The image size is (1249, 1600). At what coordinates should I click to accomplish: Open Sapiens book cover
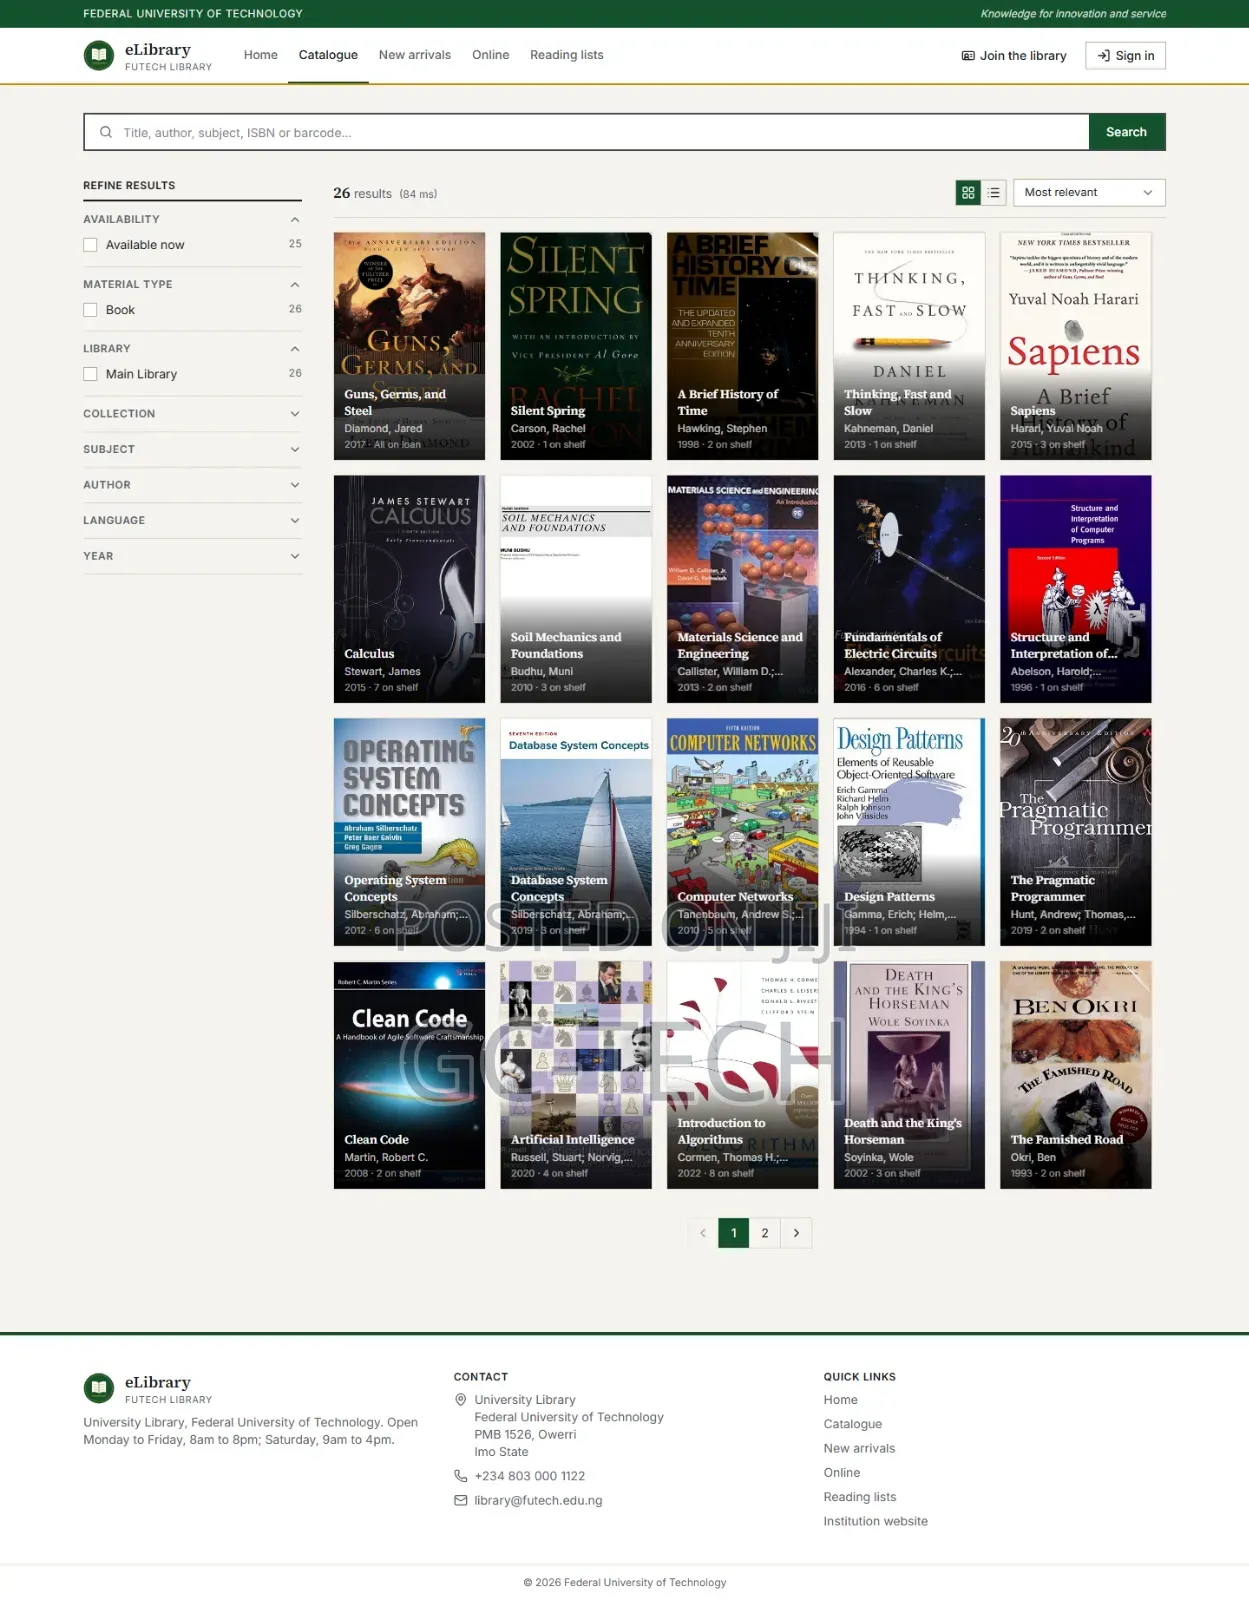1076,346
